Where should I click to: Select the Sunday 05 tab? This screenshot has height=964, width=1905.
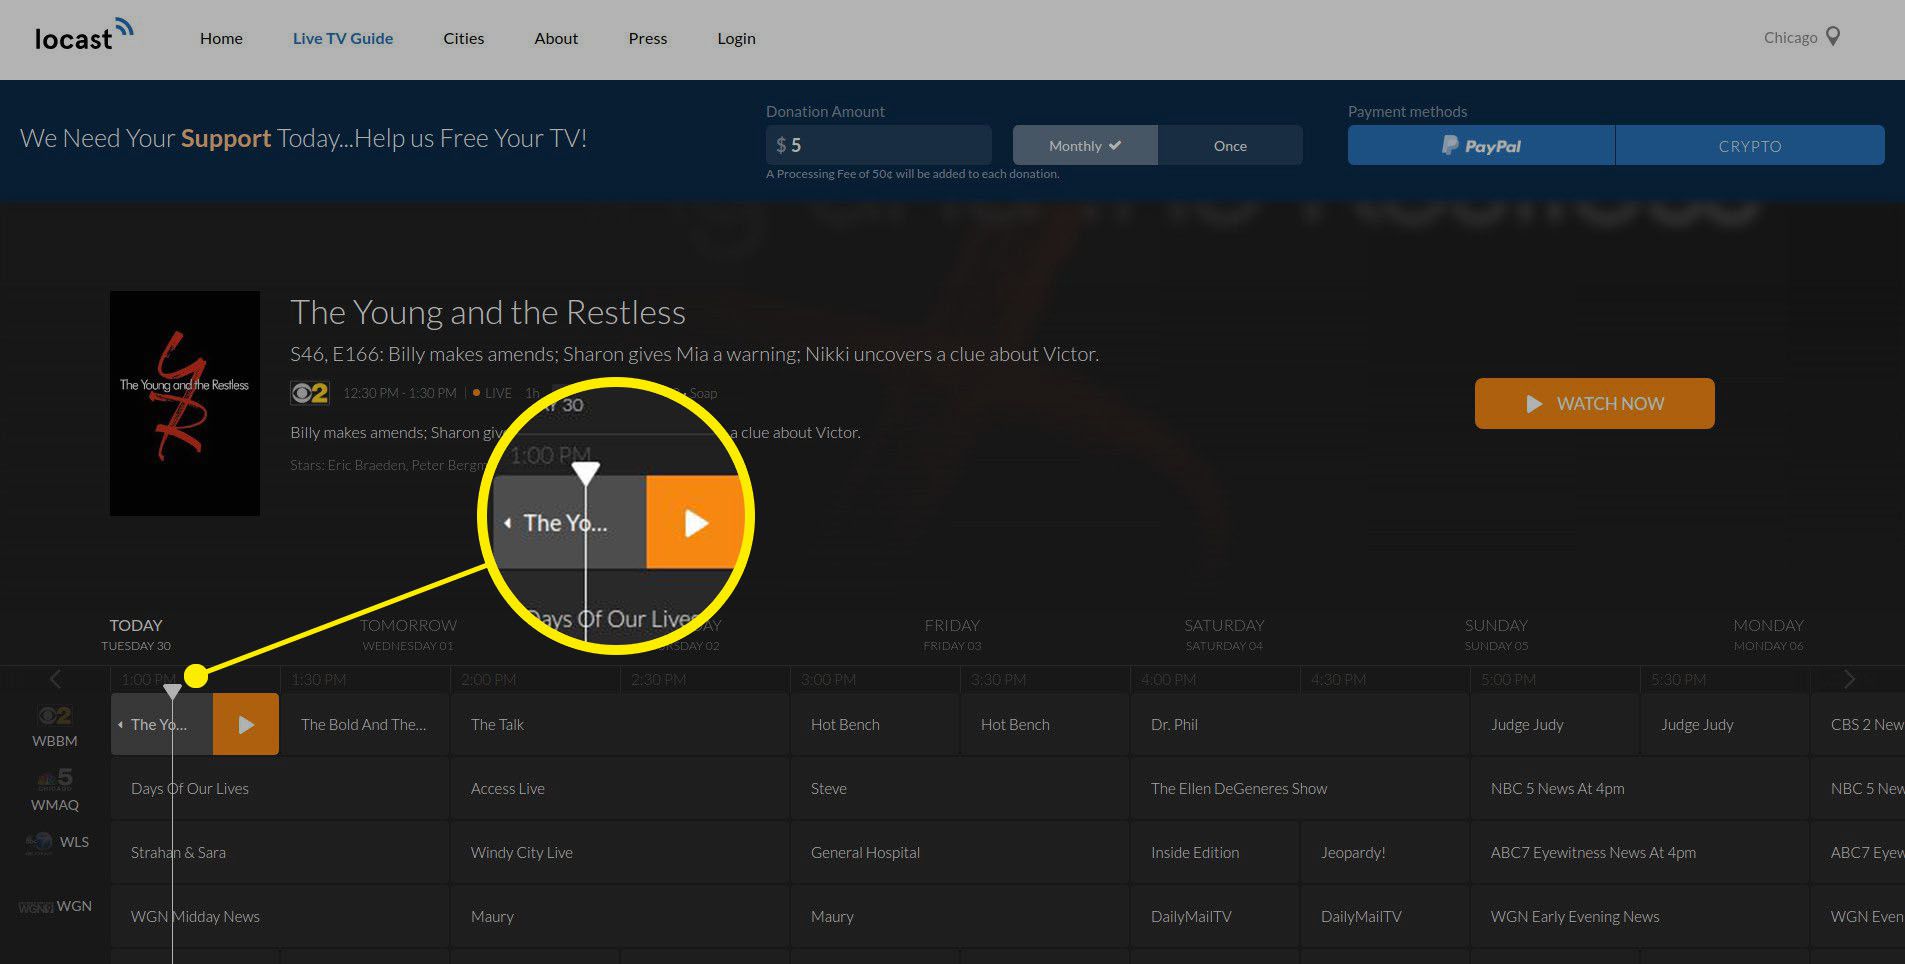point(1496,634)
